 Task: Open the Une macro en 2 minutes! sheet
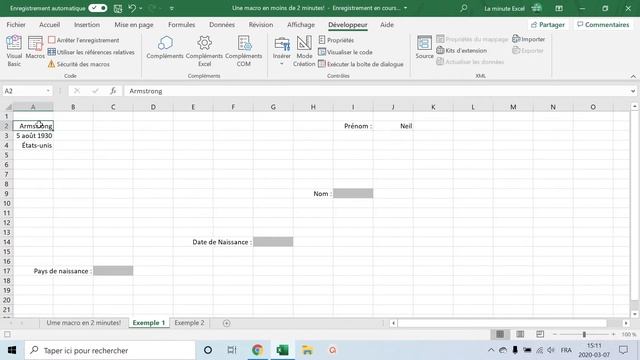pos(84,322)
